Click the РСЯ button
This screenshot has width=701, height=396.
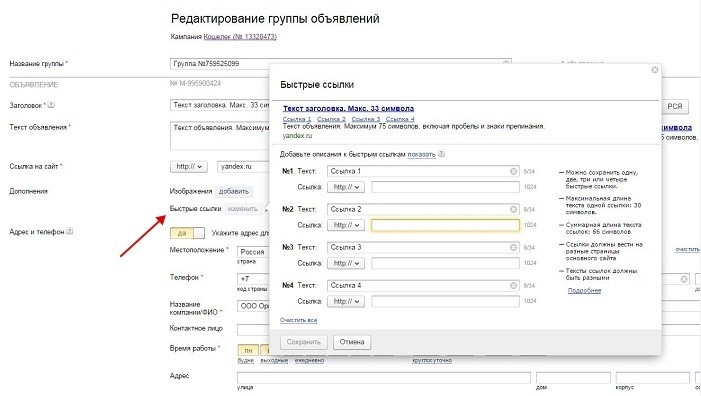(x=675, y=106)
